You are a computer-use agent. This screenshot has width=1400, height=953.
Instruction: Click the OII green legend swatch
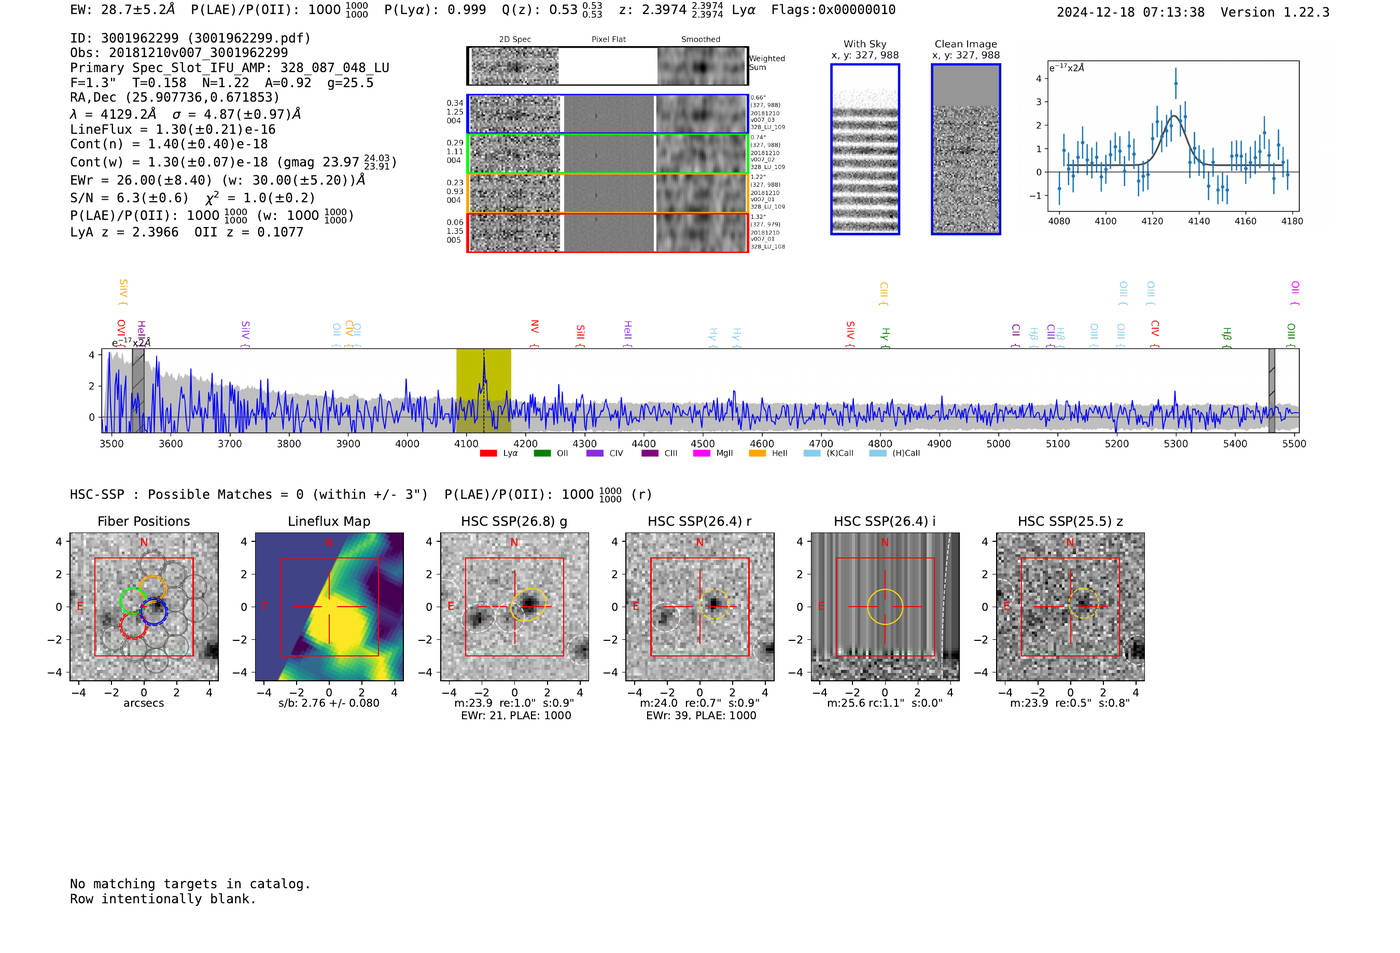click(x=542, y=453)
